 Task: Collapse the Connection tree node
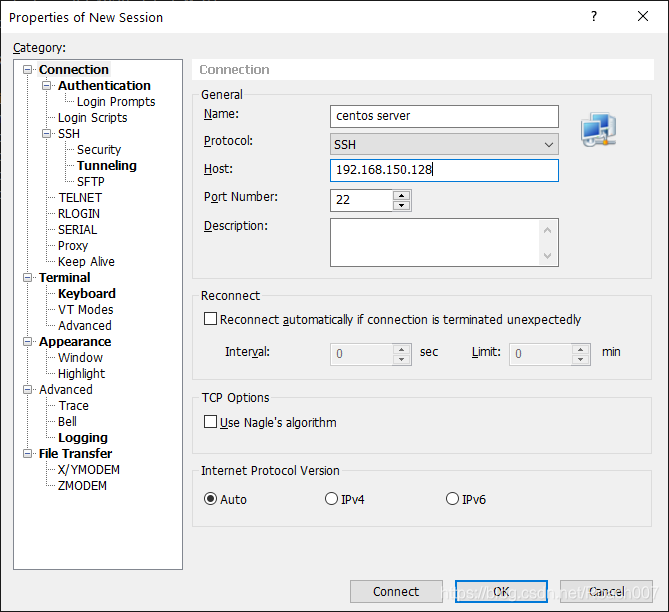(x=28, y=70)
